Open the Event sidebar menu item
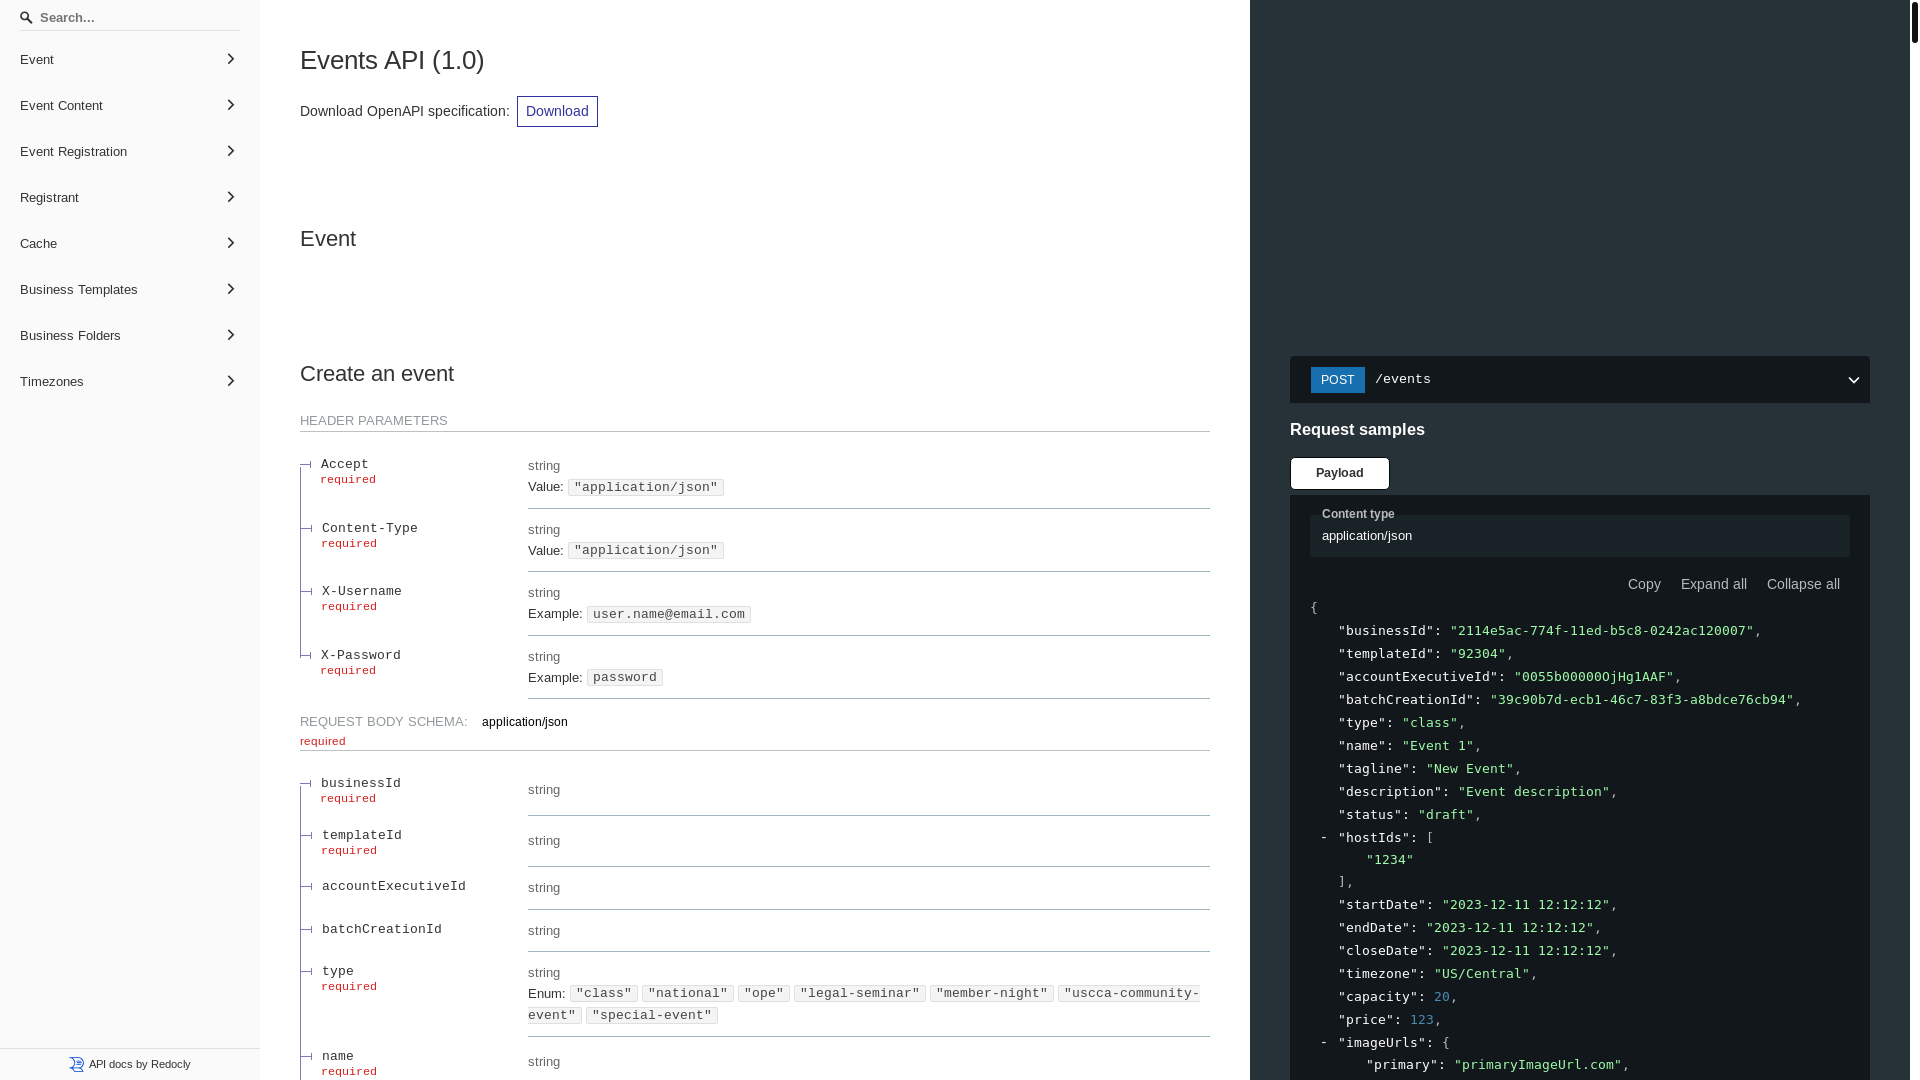1920x1080 pixels. tap(130, 60)
